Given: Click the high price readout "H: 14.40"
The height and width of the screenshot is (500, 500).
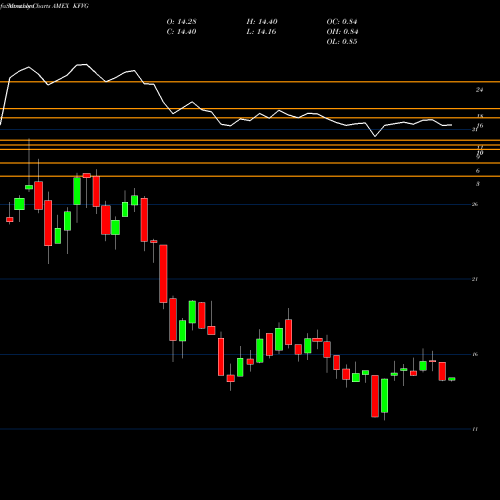Looking at the screenshot, I should click(x=262, y=22).
